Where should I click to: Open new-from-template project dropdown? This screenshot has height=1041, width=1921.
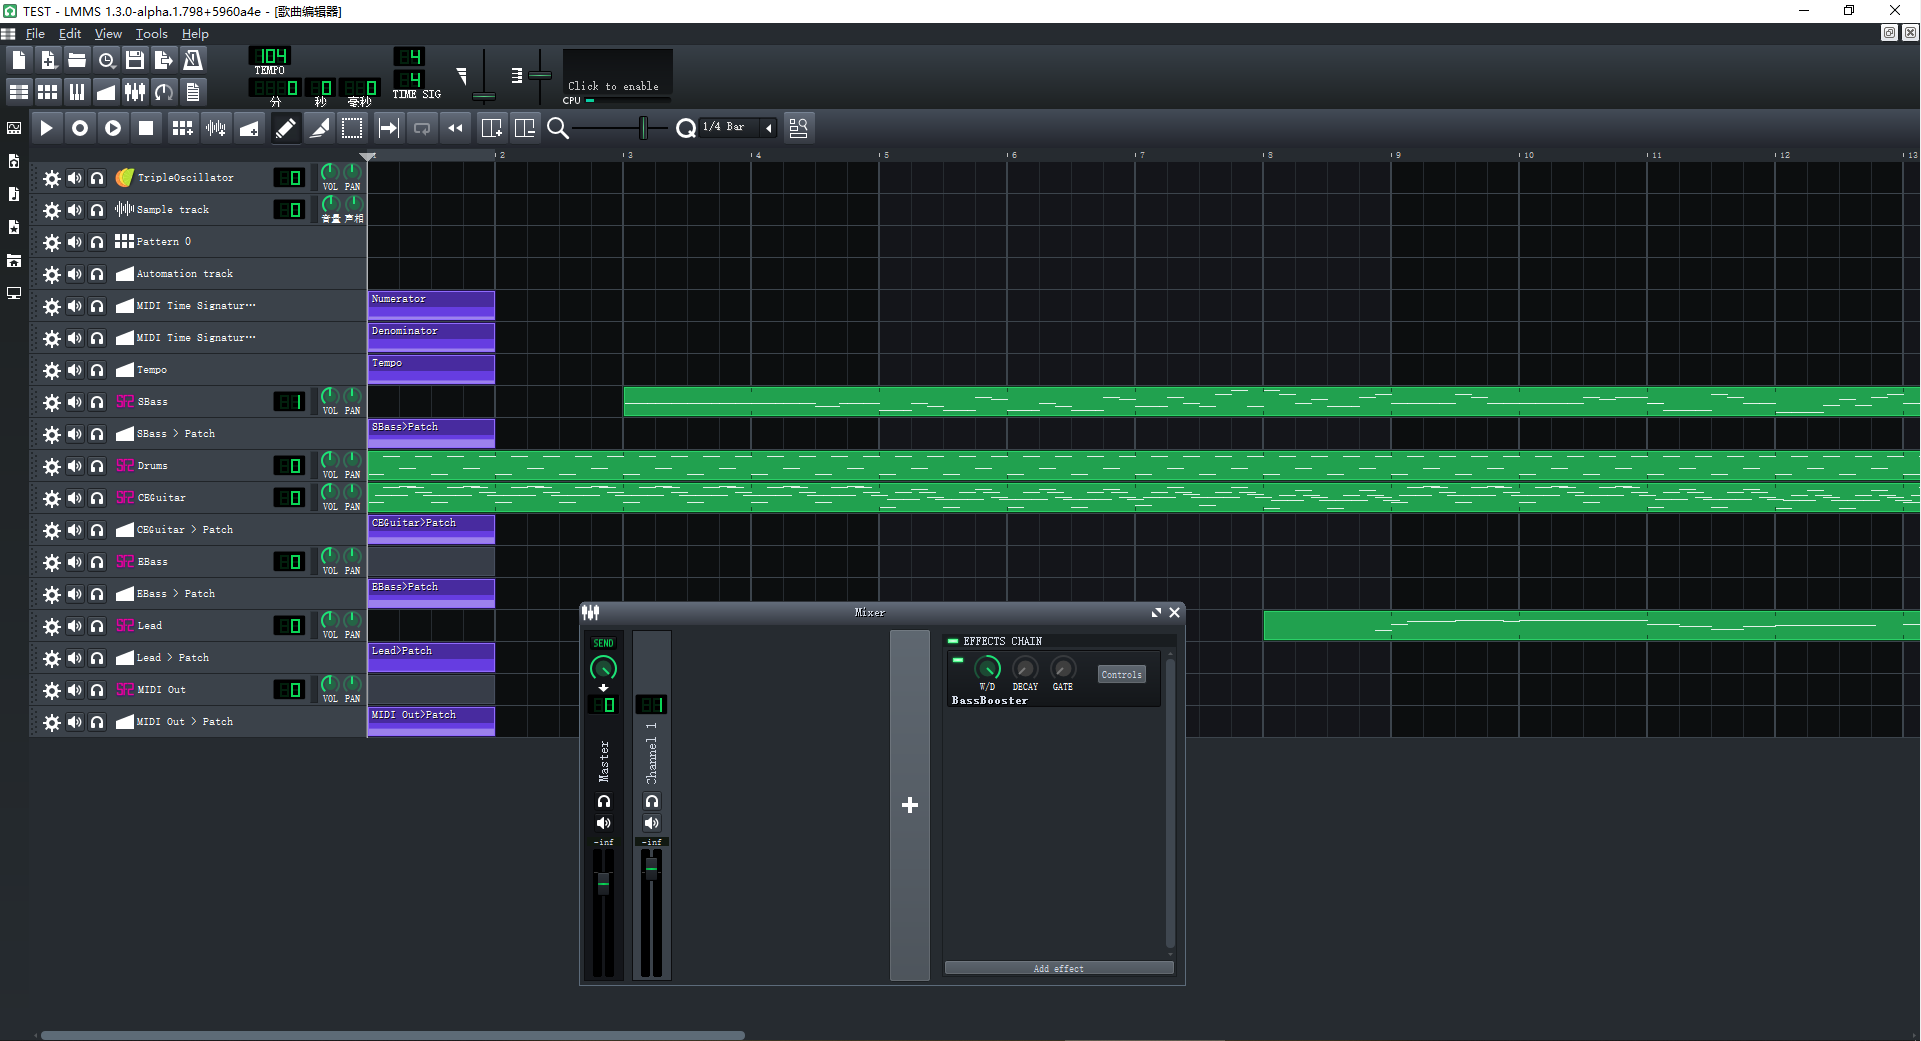pos(47,60)
